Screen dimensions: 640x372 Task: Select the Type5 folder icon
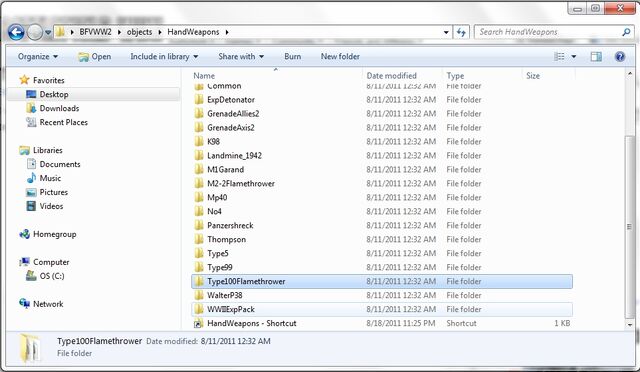point(199,253)
